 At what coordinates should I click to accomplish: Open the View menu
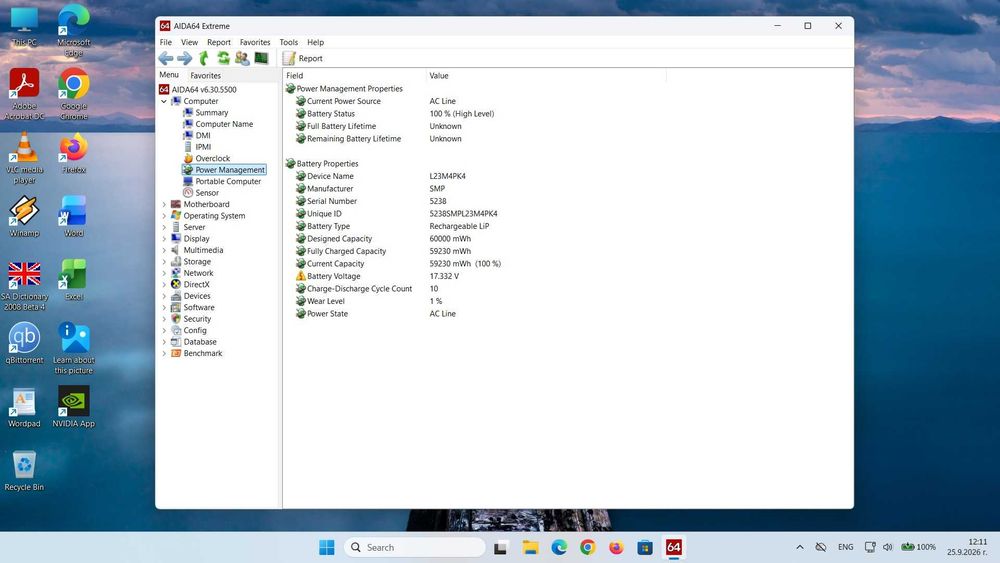pyautogui.click(x=189, y=42)
